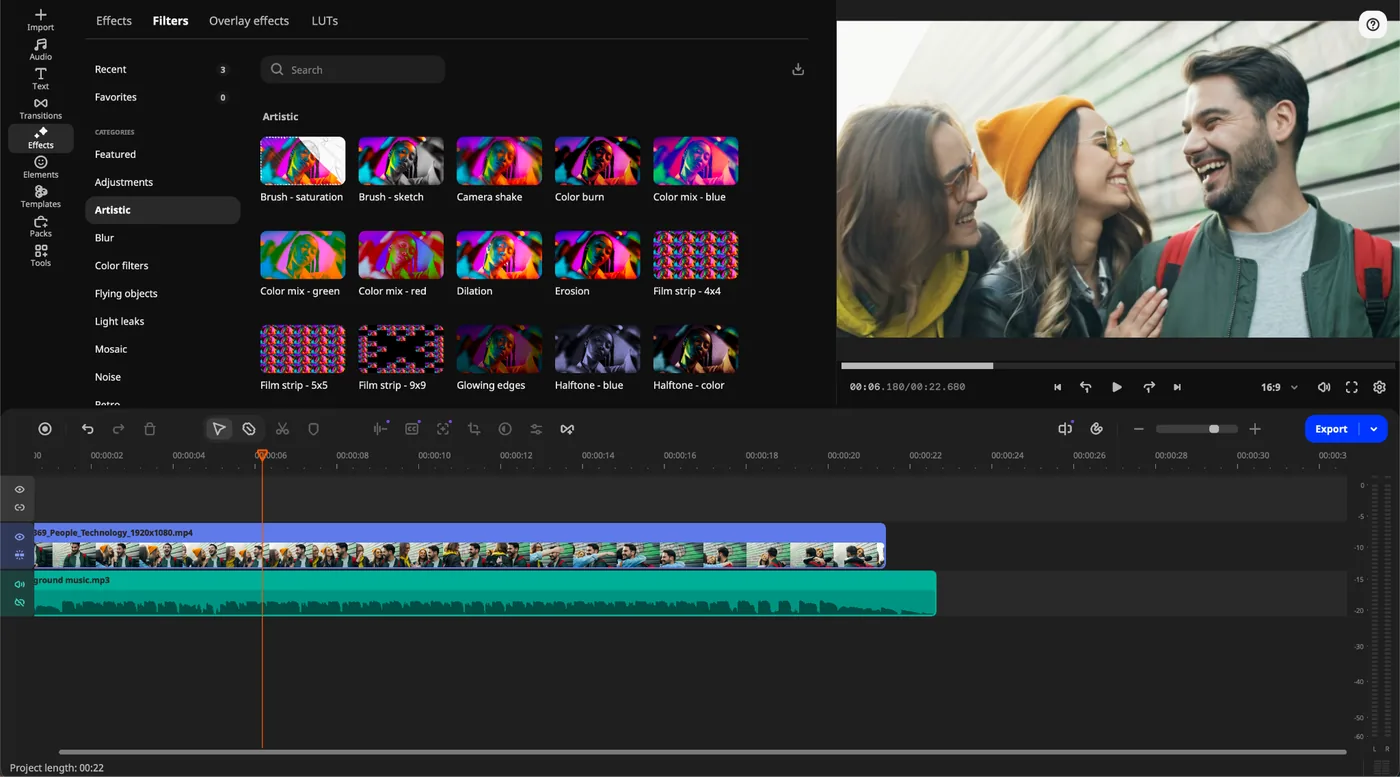This screenshot has height=777, width=1400.
Task: Toggle the unlink icon on the audio track
Action: pyautogui.click(x=19, y=602)
